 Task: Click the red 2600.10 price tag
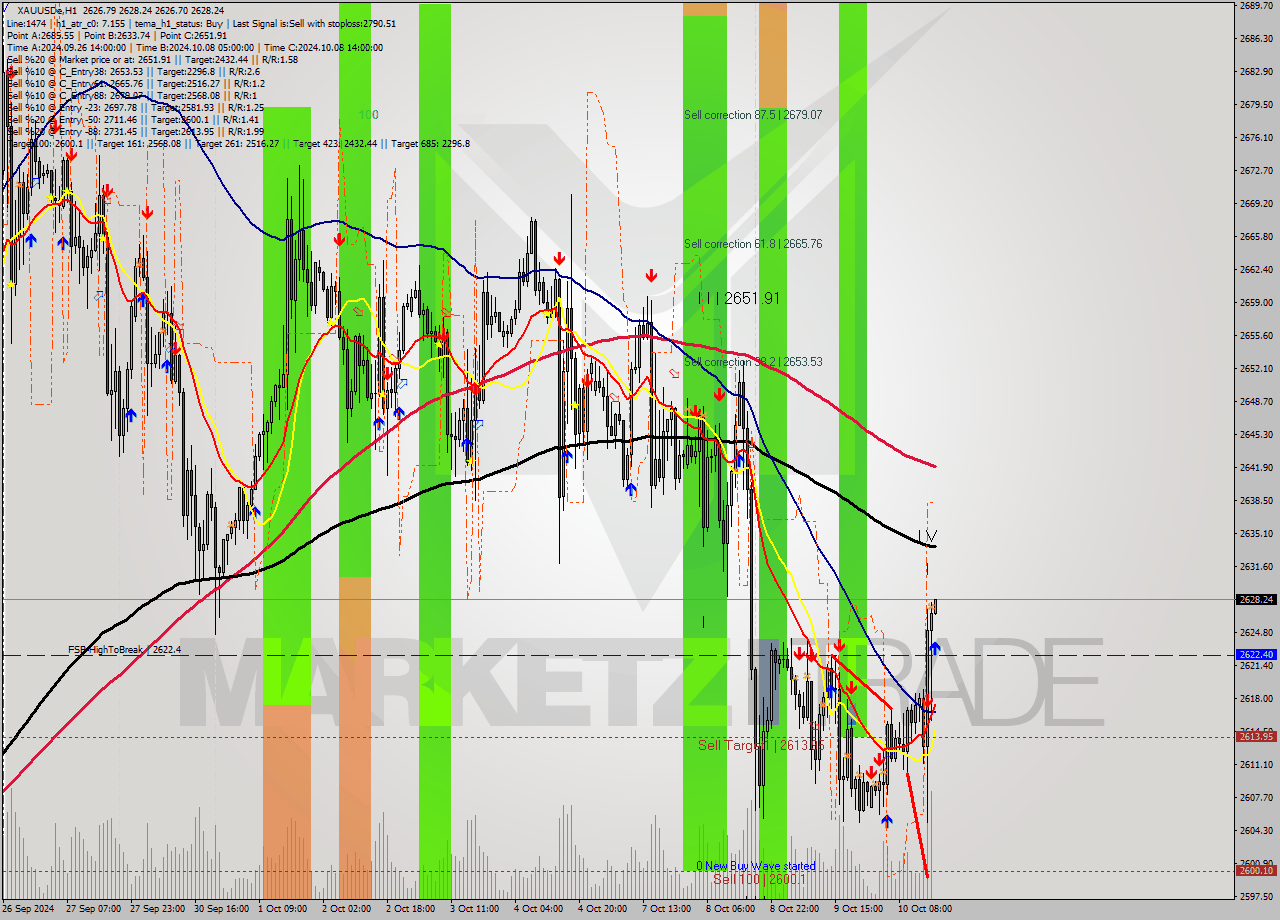[1256, 870]
